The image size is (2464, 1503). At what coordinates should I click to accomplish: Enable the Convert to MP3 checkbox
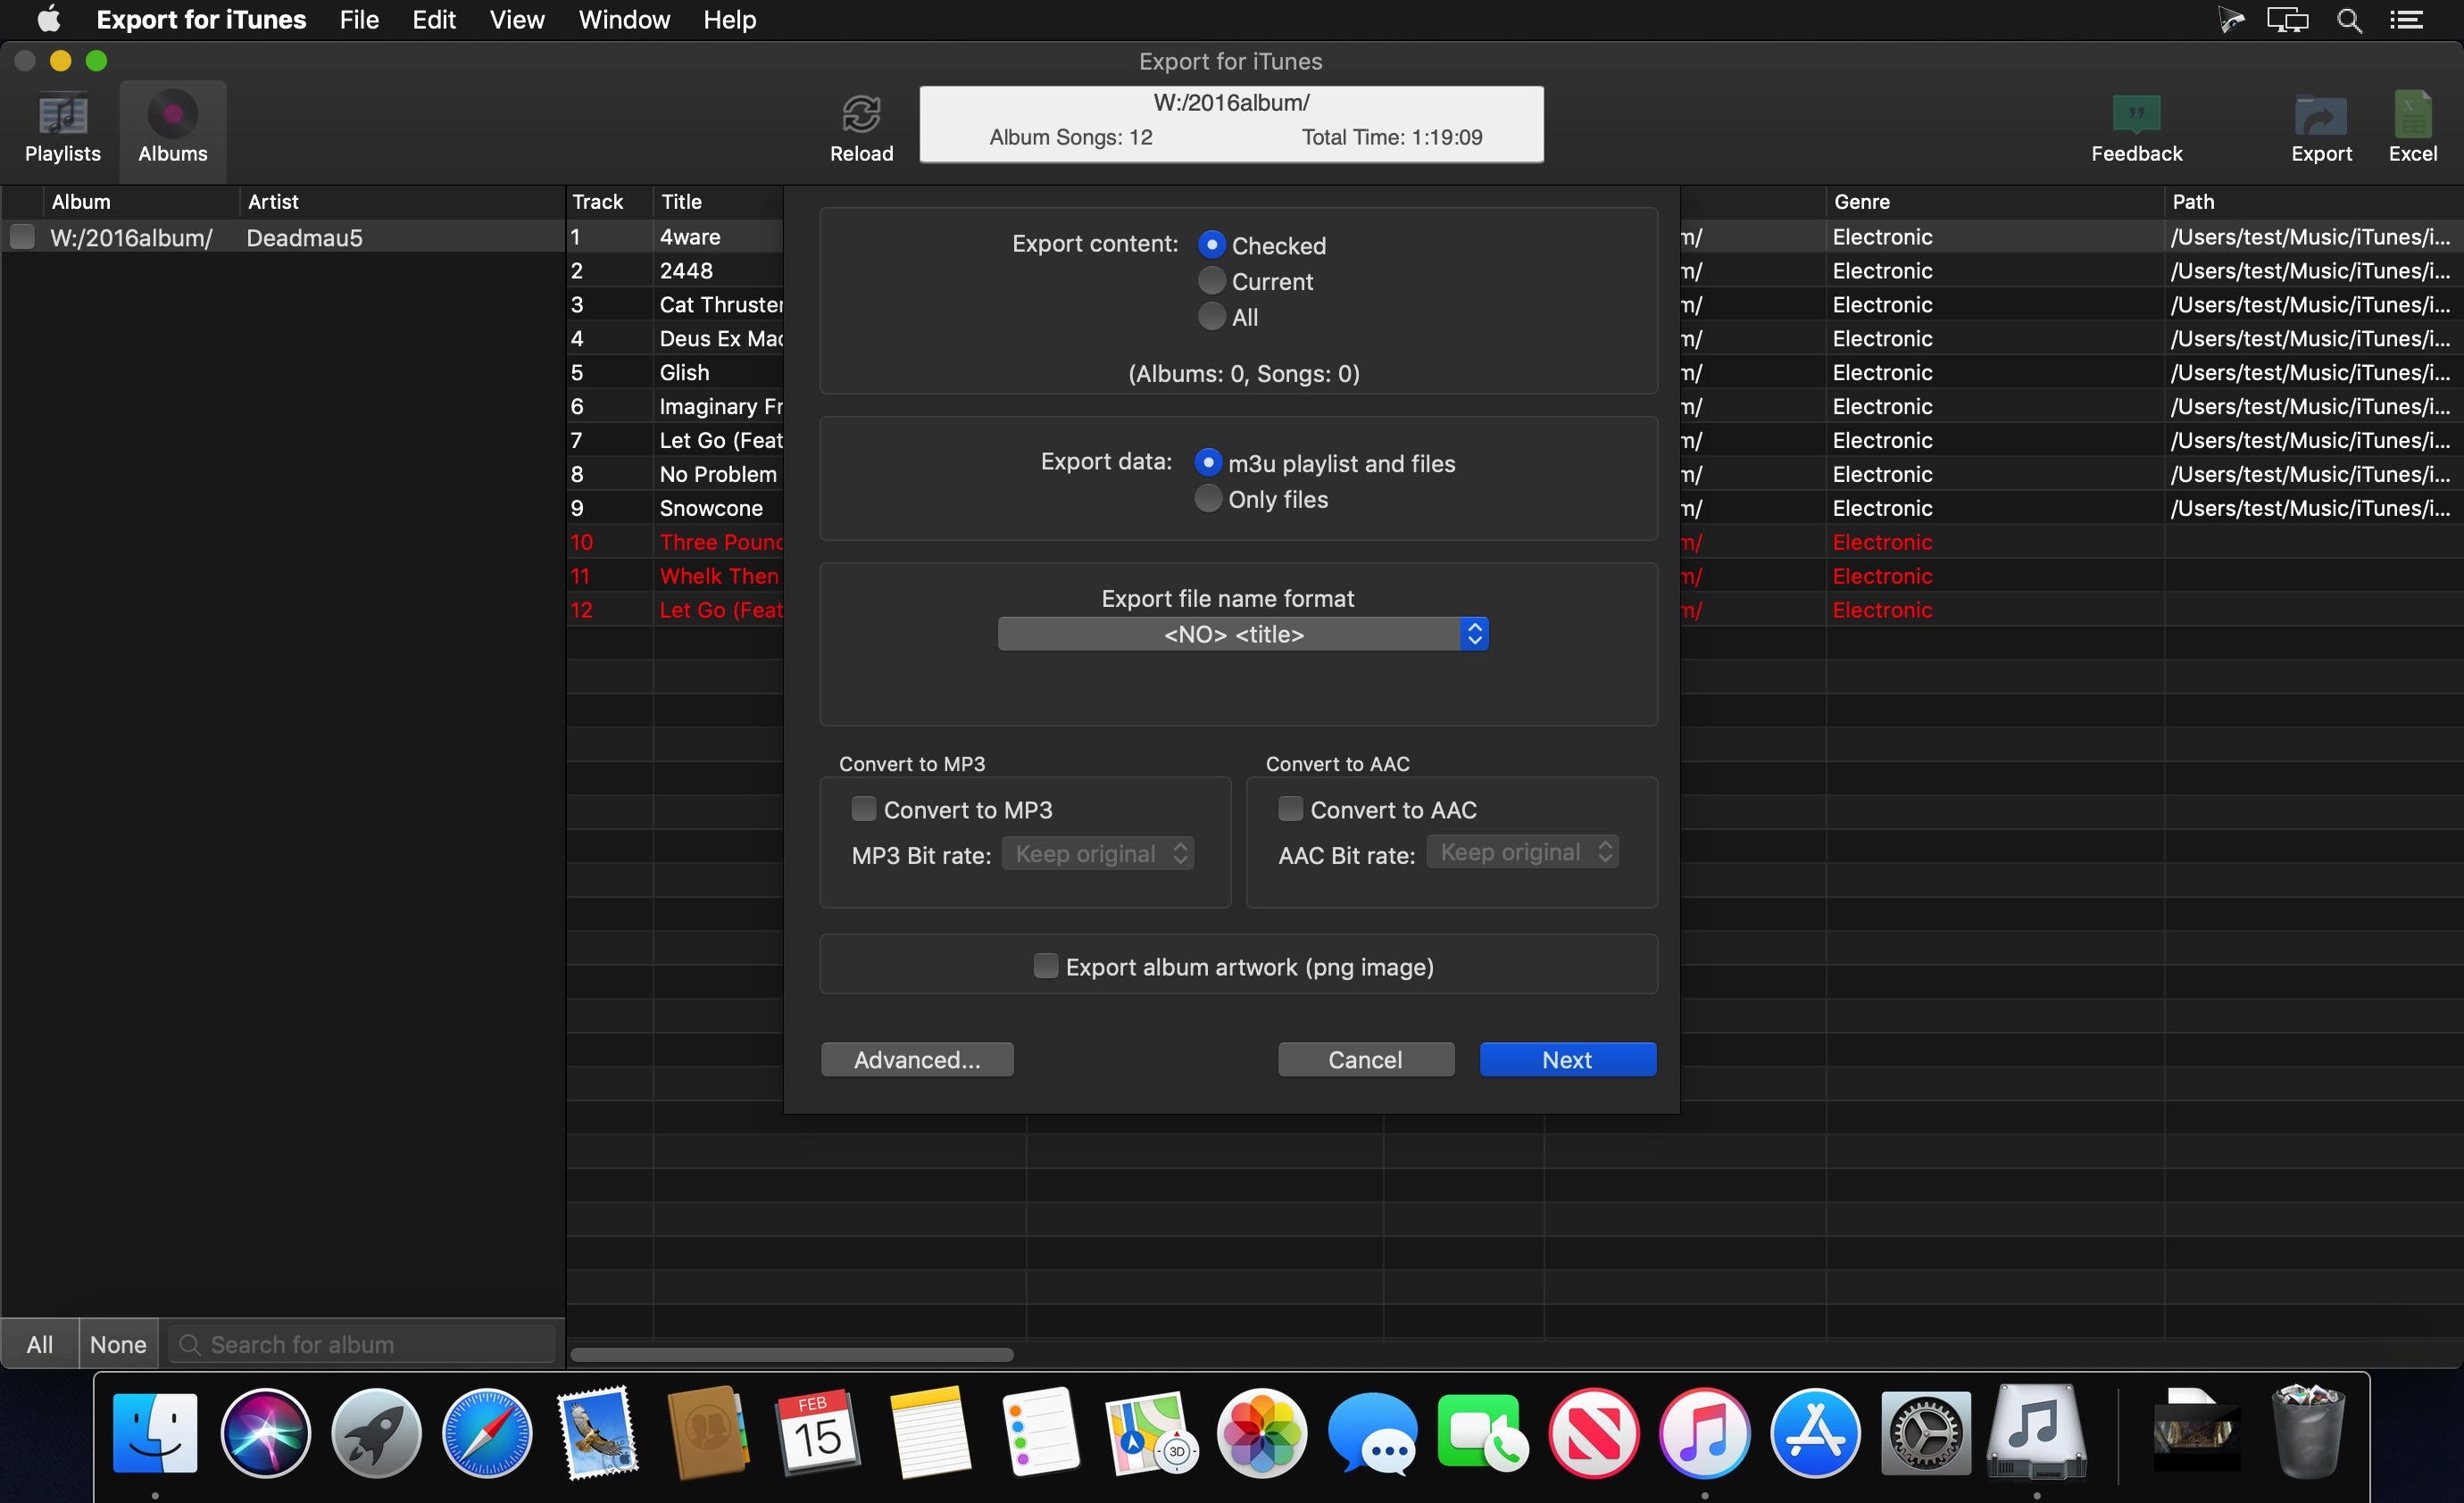863,809
